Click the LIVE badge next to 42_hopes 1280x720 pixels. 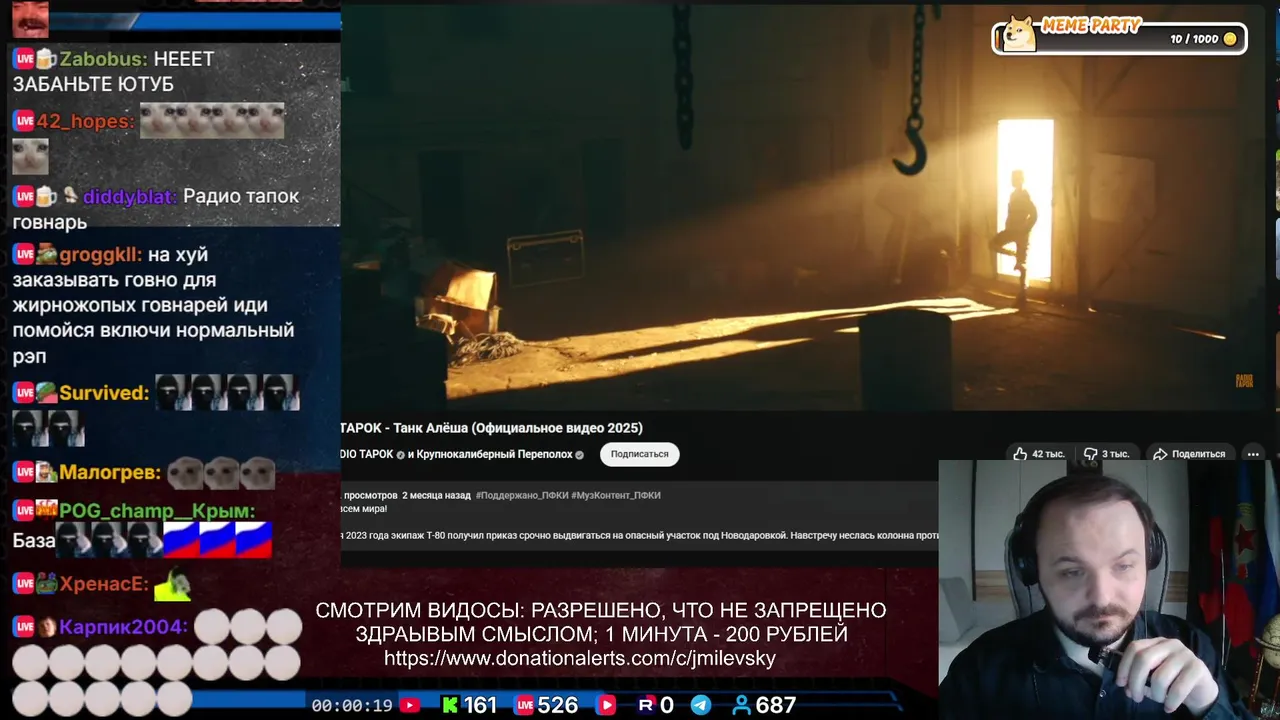point(24,121)
